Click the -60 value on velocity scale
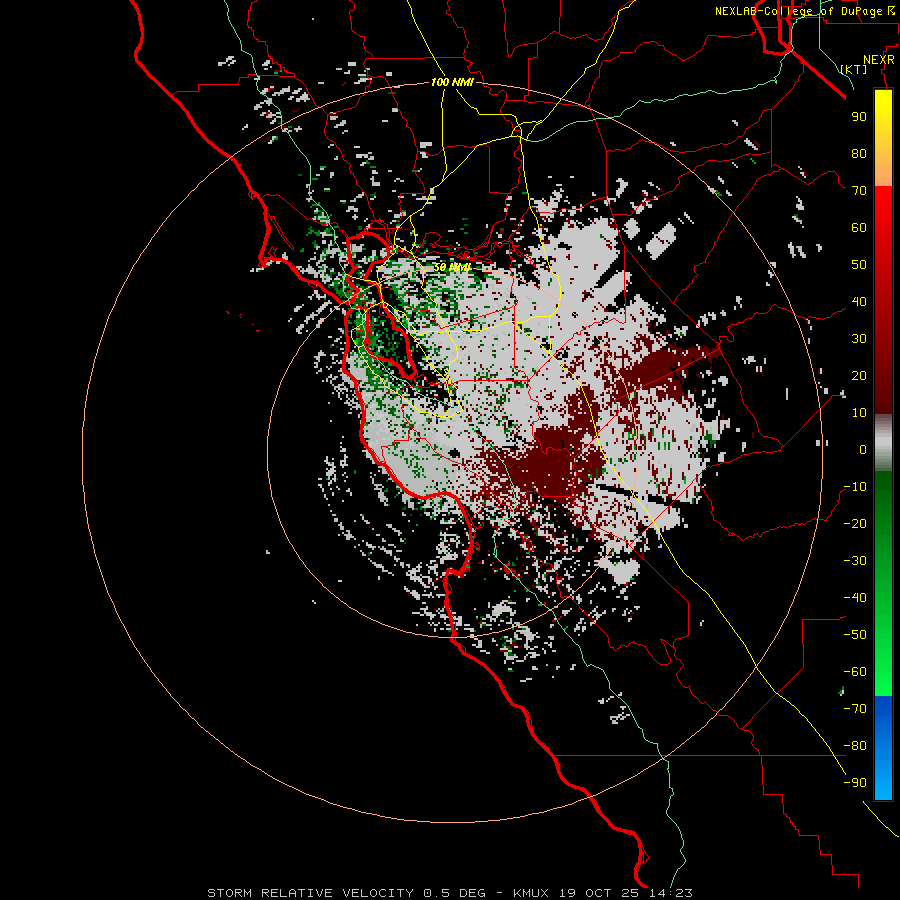This screenshot has height=900, width=900. pyautogui.click(x=855, y=672)
